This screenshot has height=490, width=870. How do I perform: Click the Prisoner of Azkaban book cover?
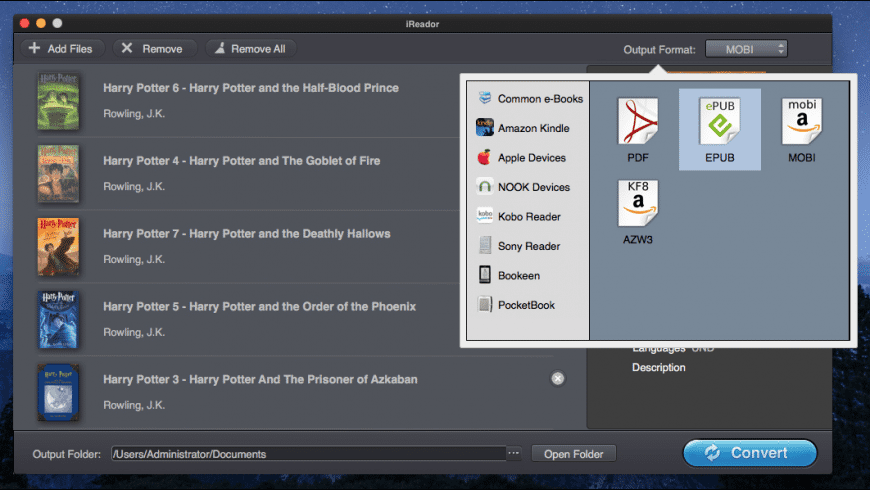[x=58, y=392]
